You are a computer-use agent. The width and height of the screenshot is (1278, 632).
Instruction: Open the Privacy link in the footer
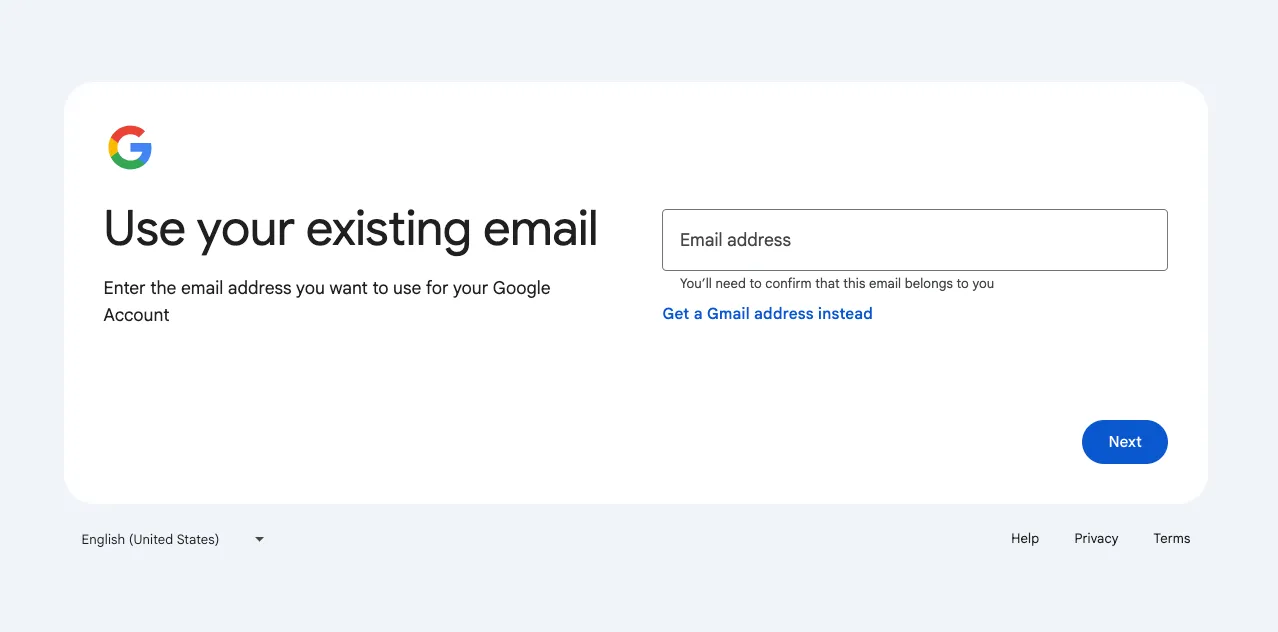click(1096, 539)
